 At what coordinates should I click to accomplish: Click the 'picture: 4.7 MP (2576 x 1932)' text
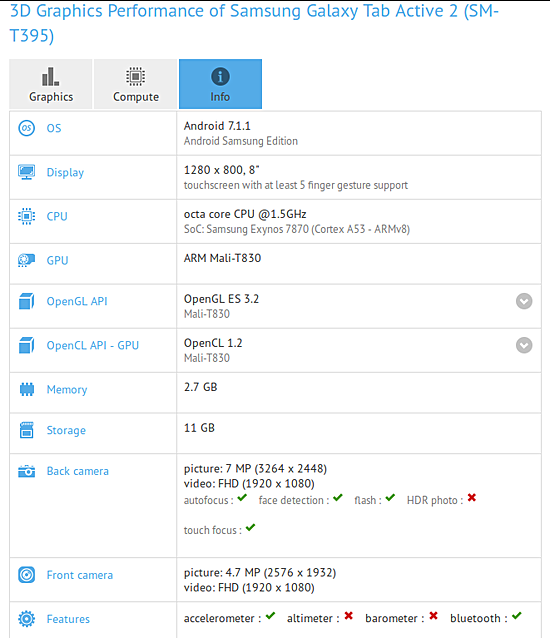click(x=260, y=573)
